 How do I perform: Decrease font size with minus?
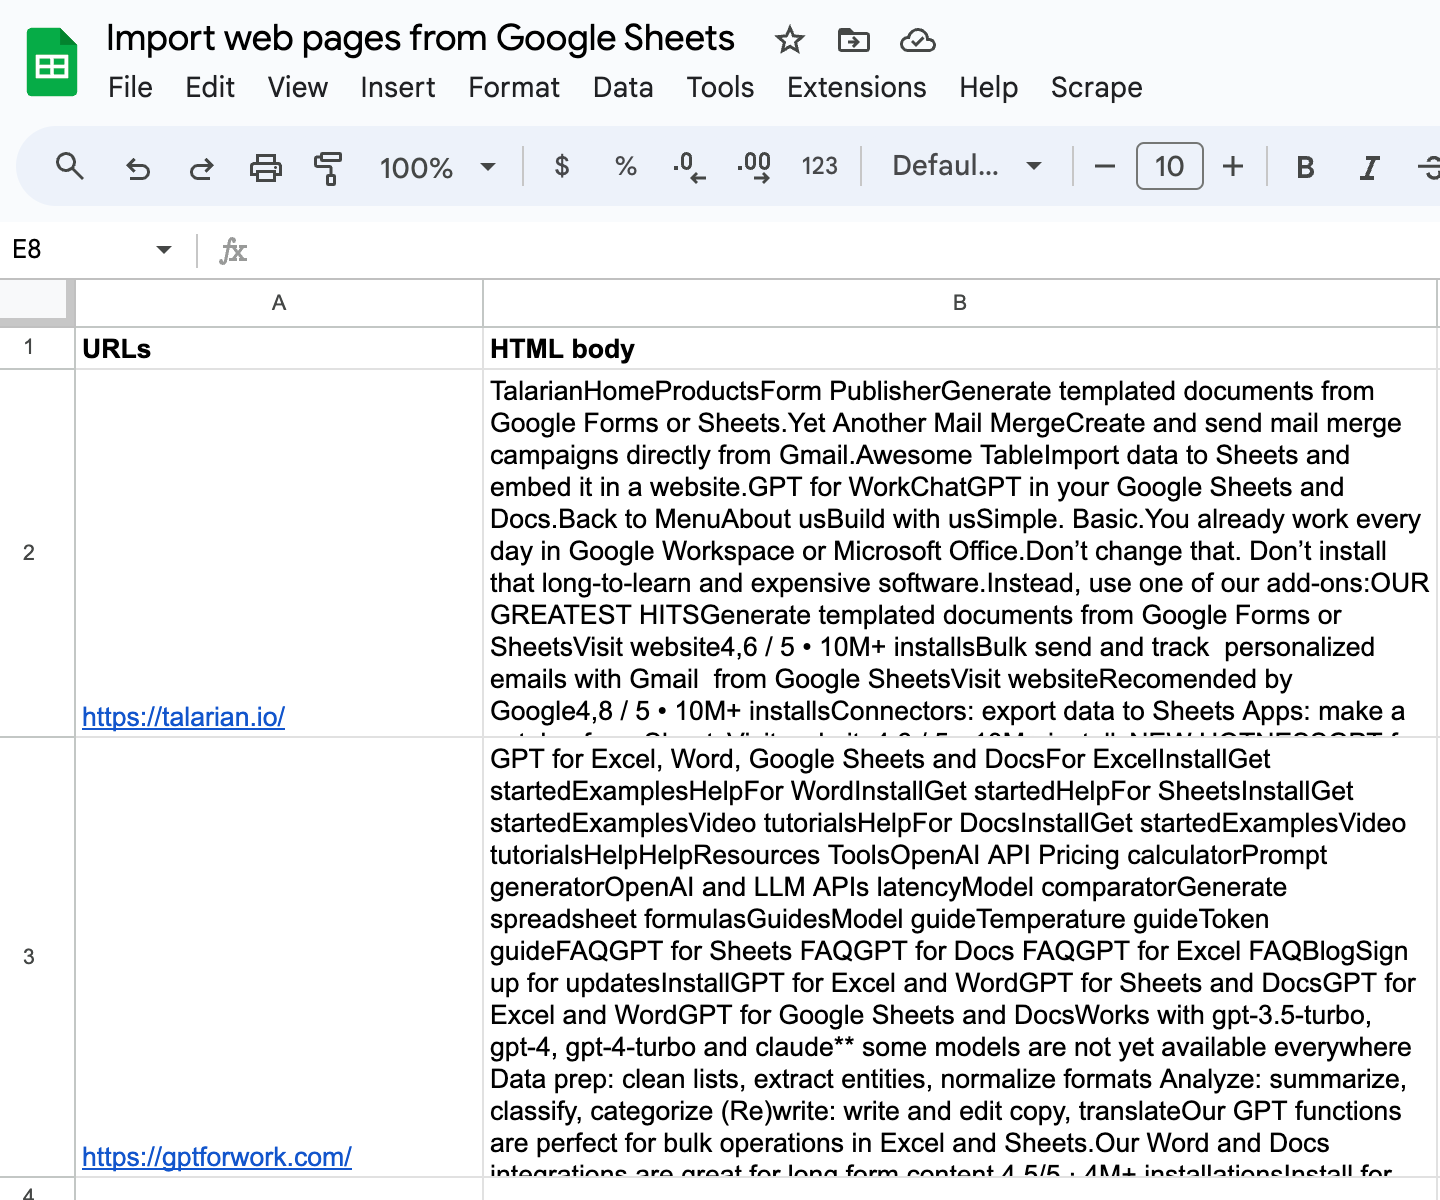pos(1105,166)
